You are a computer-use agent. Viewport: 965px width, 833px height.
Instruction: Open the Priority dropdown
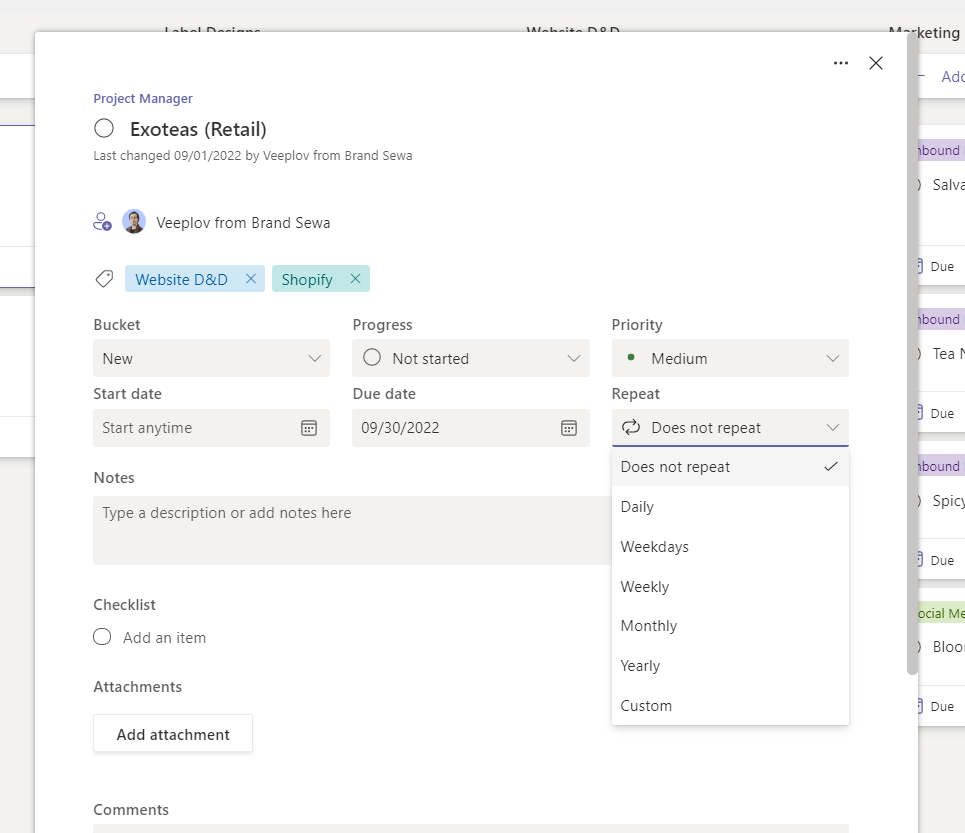730,358
